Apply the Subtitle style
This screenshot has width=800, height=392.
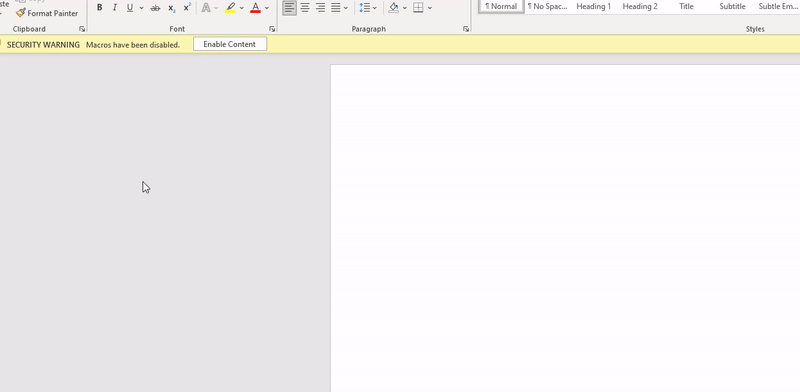pyautogui.click(x=732, y=6)
